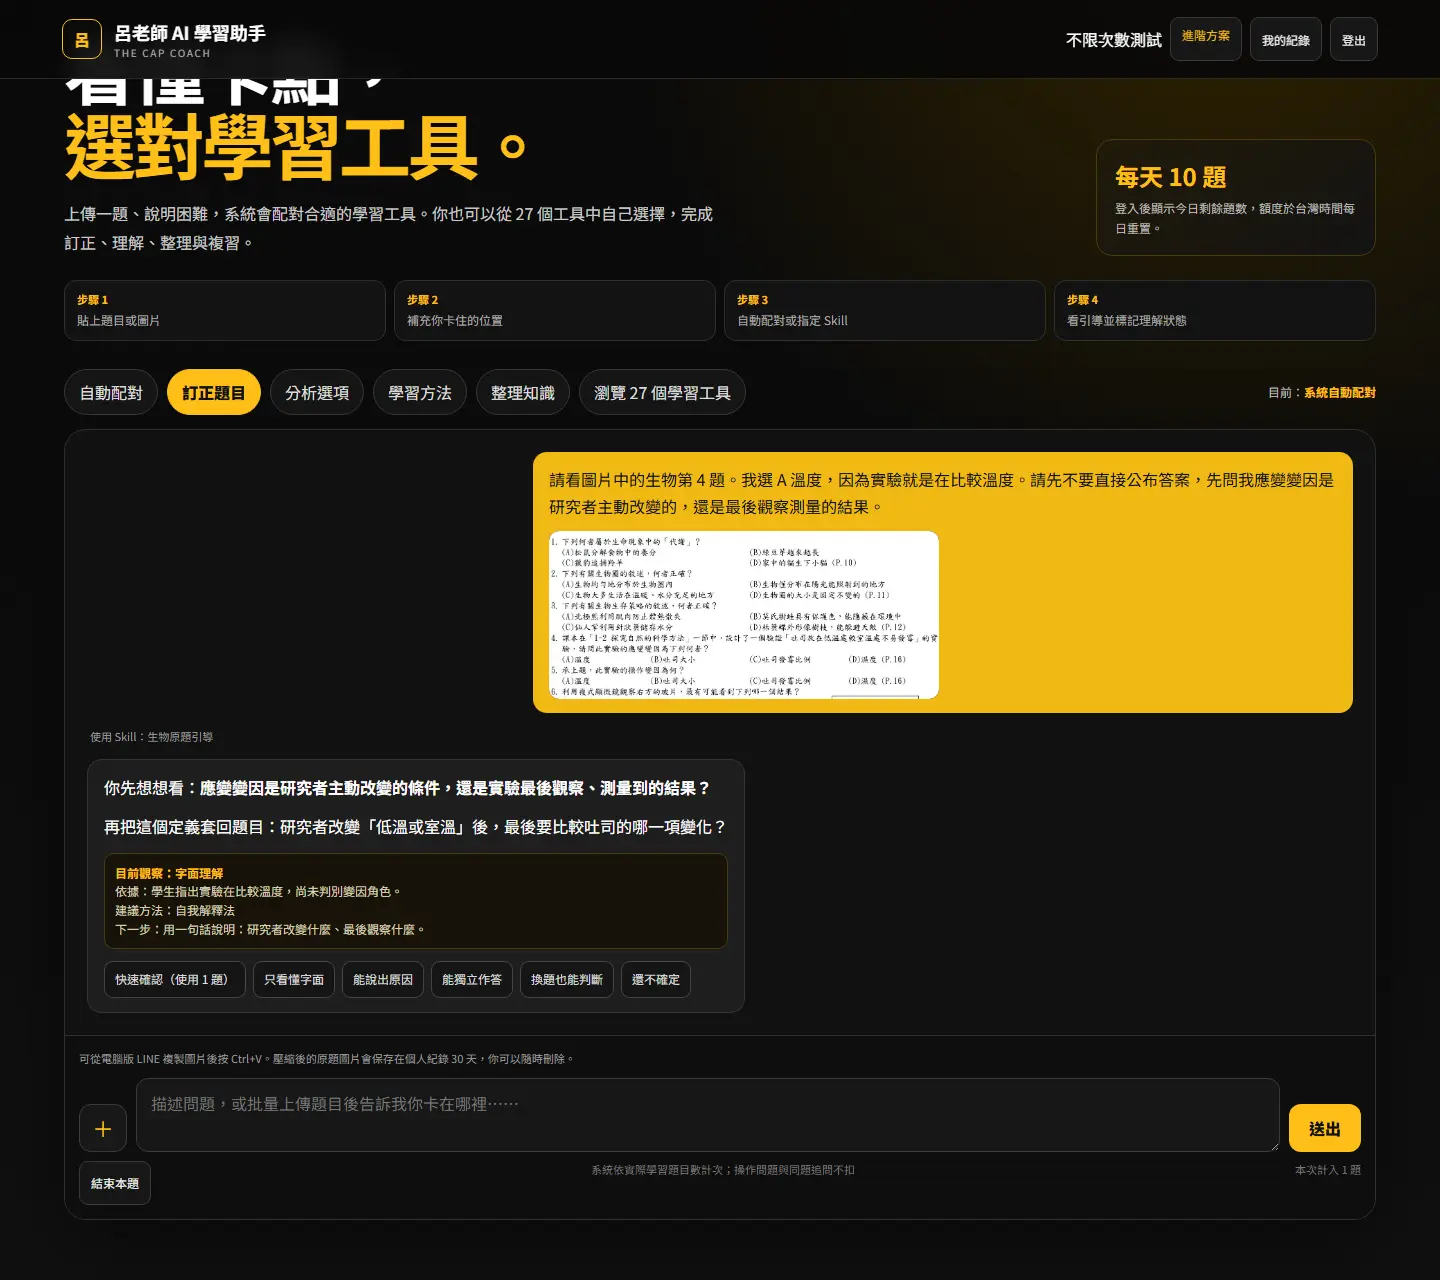Open the 整理知識 tab

(523, 393)
